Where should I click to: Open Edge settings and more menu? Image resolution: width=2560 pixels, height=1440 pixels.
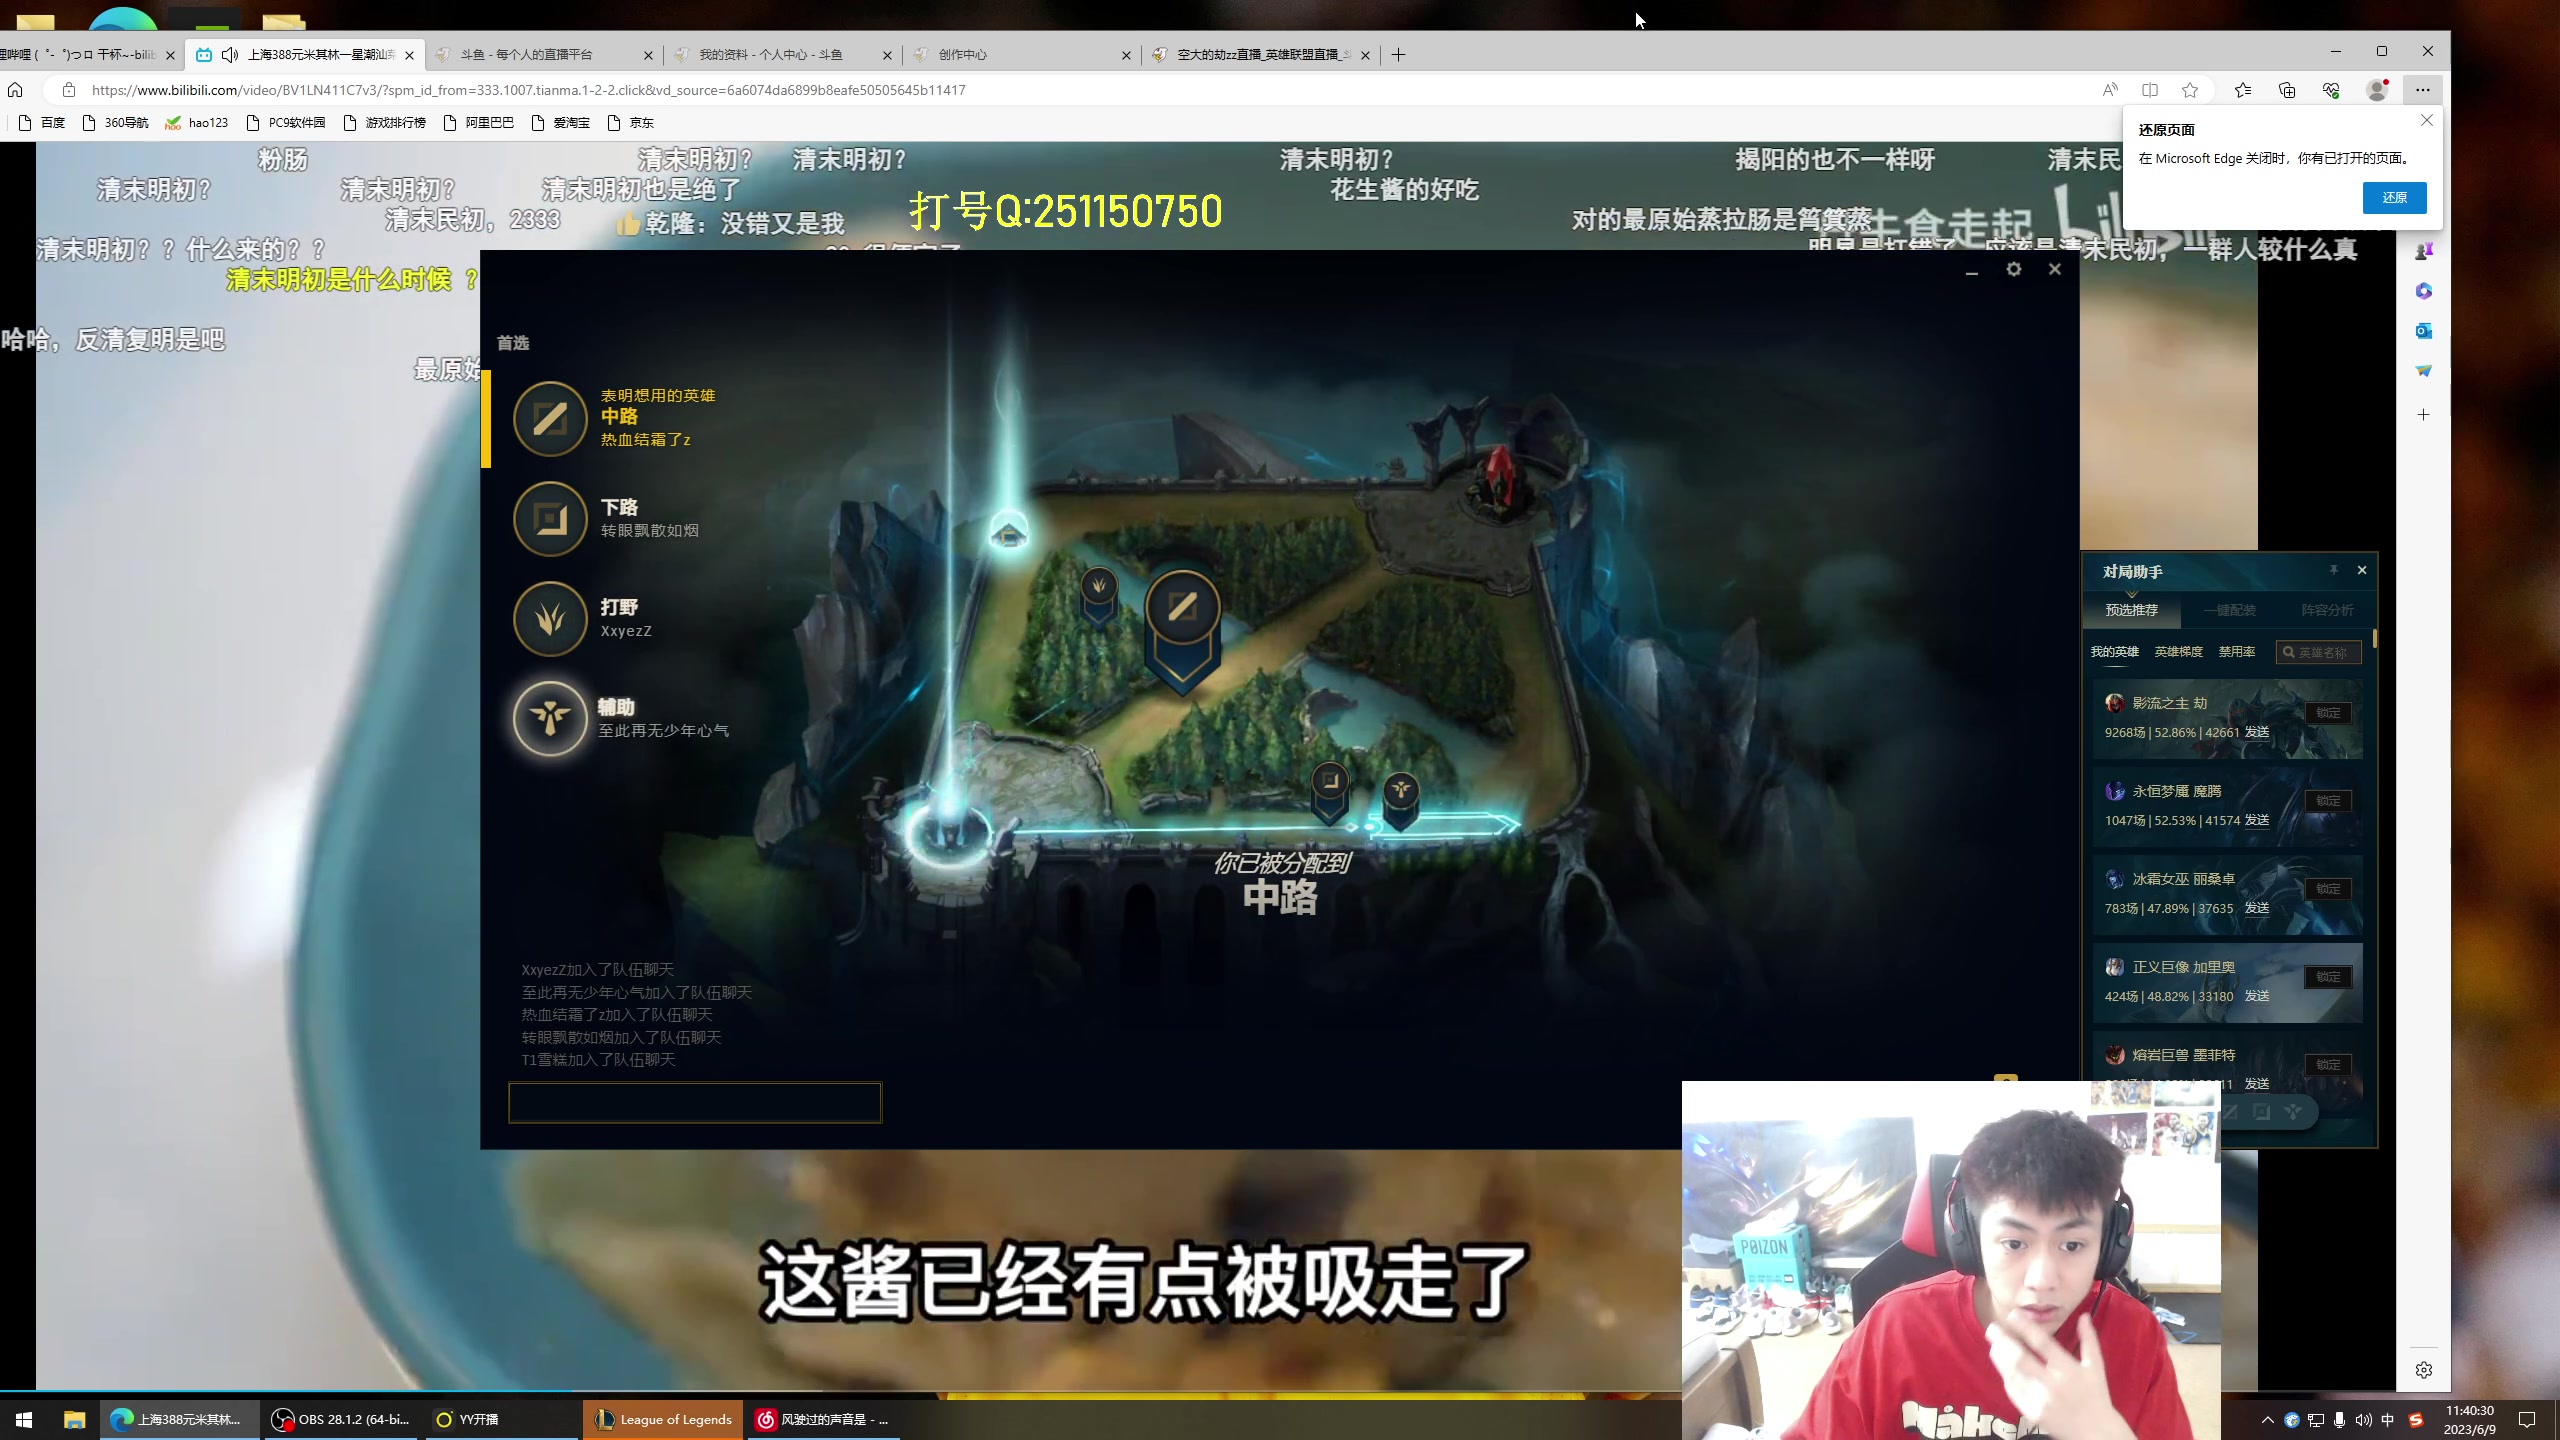tap(2422, 90)
